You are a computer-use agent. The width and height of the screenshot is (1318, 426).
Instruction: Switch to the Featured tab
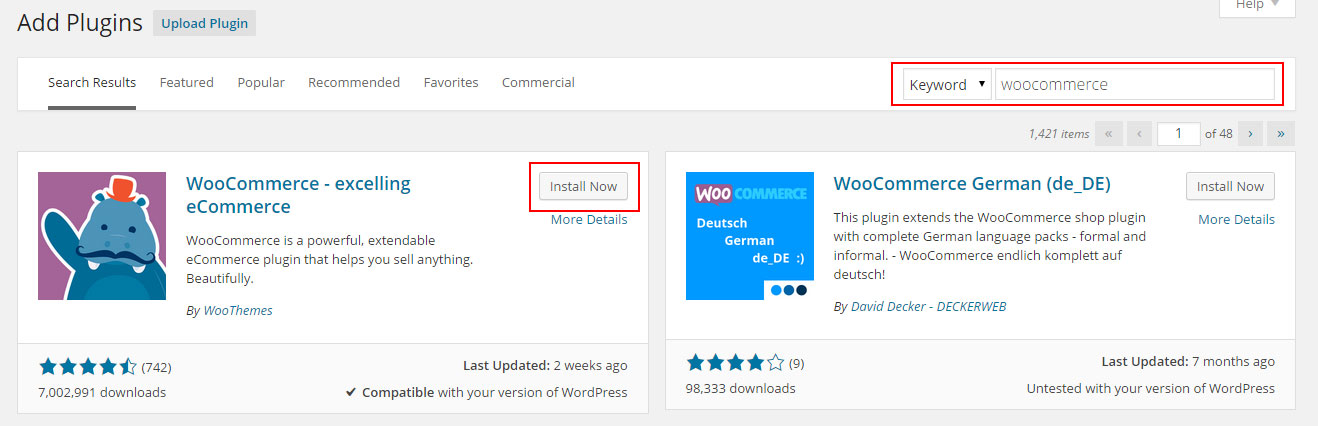pyautogui.click(x=186, y=83)
